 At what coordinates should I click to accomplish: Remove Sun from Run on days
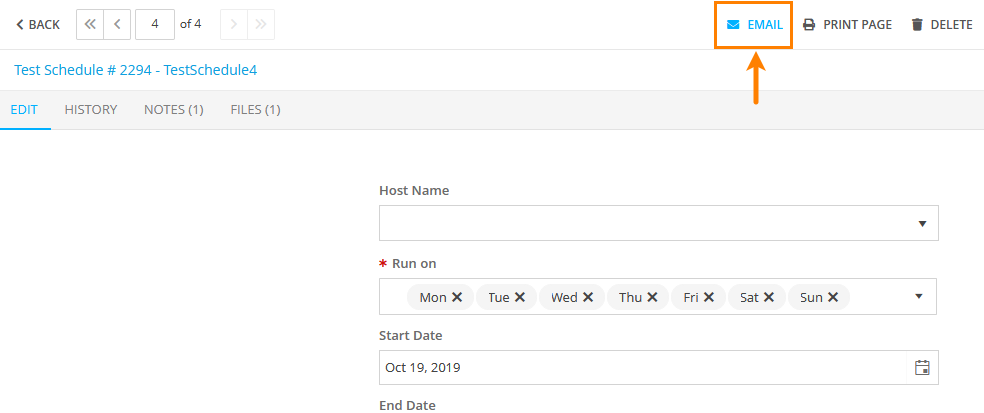click(x=833, y=297)
